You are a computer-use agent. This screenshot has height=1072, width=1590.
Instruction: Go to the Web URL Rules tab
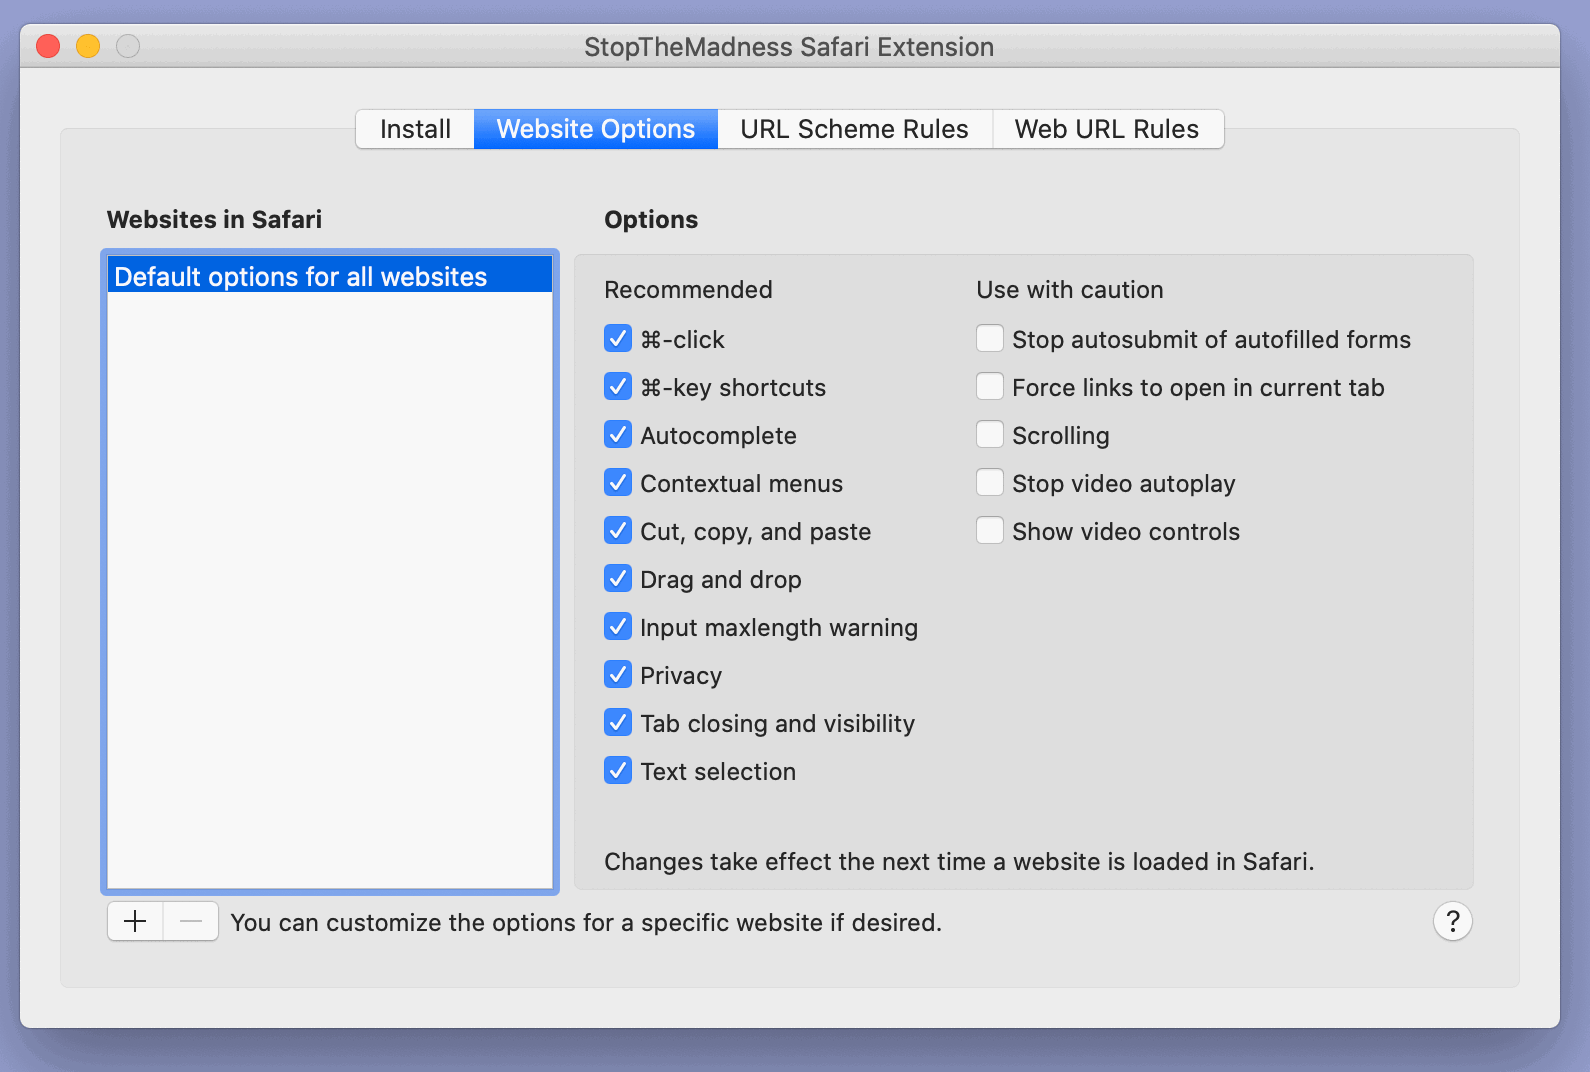coord(1106,129)
